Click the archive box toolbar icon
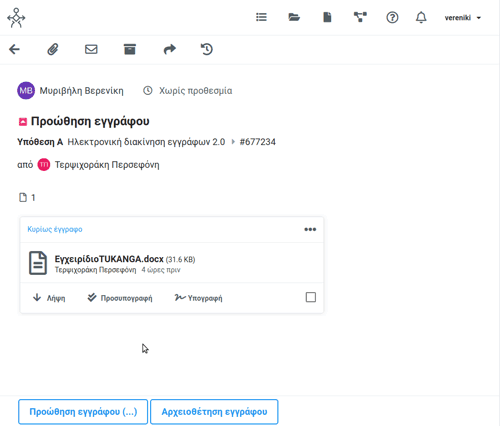Viewport: 500px width, 426px height. point(130,49)
